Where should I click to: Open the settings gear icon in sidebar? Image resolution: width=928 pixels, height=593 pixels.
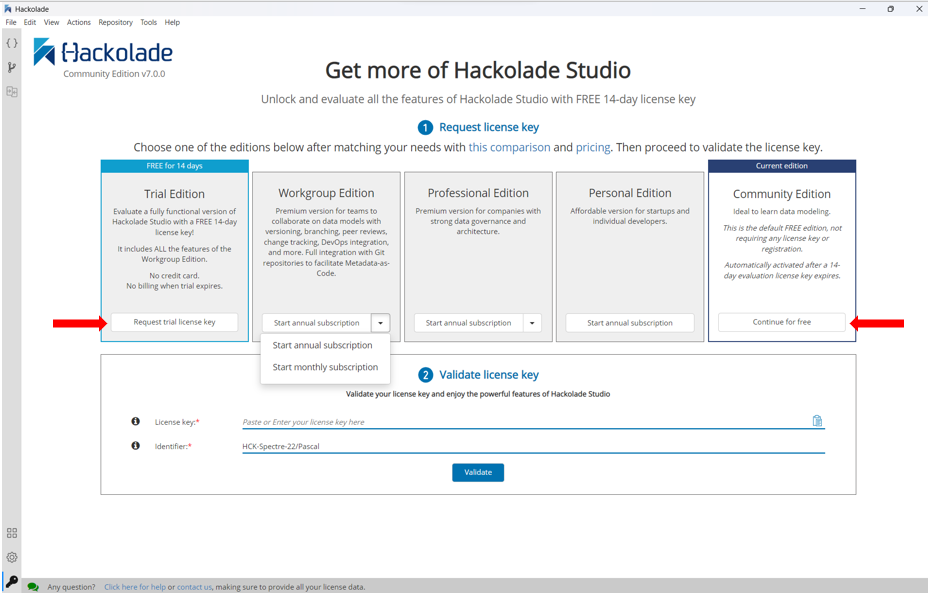11,557
